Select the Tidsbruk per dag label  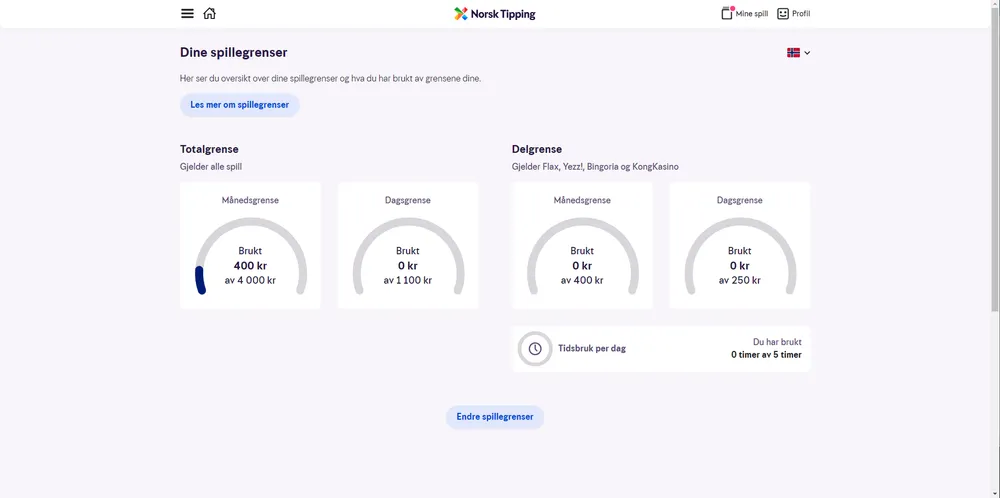(592, 348)
